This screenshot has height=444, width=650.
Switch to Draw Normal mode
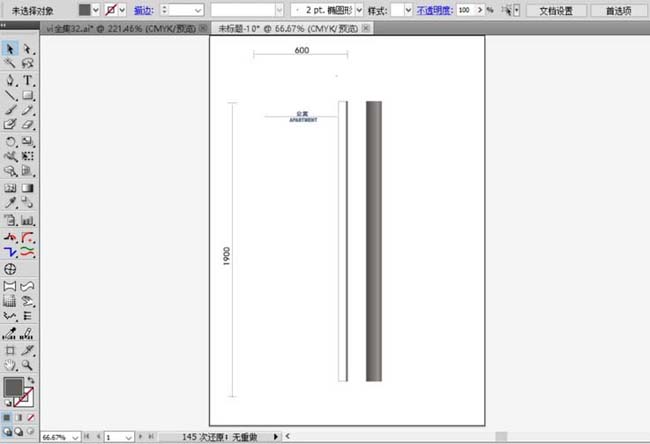(x=7, y=432)
